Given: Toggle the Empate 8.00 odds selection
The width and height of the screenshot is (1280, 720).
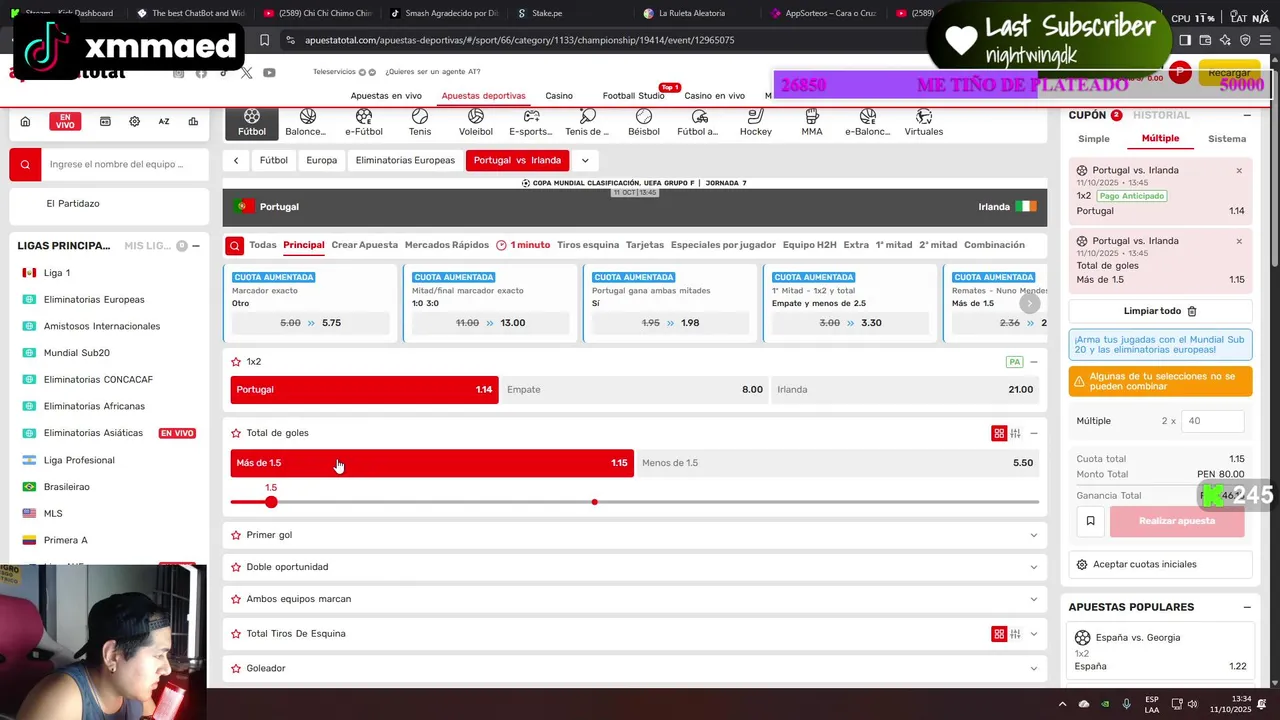Looking at the screenshot, I should [x=635, y=390].
